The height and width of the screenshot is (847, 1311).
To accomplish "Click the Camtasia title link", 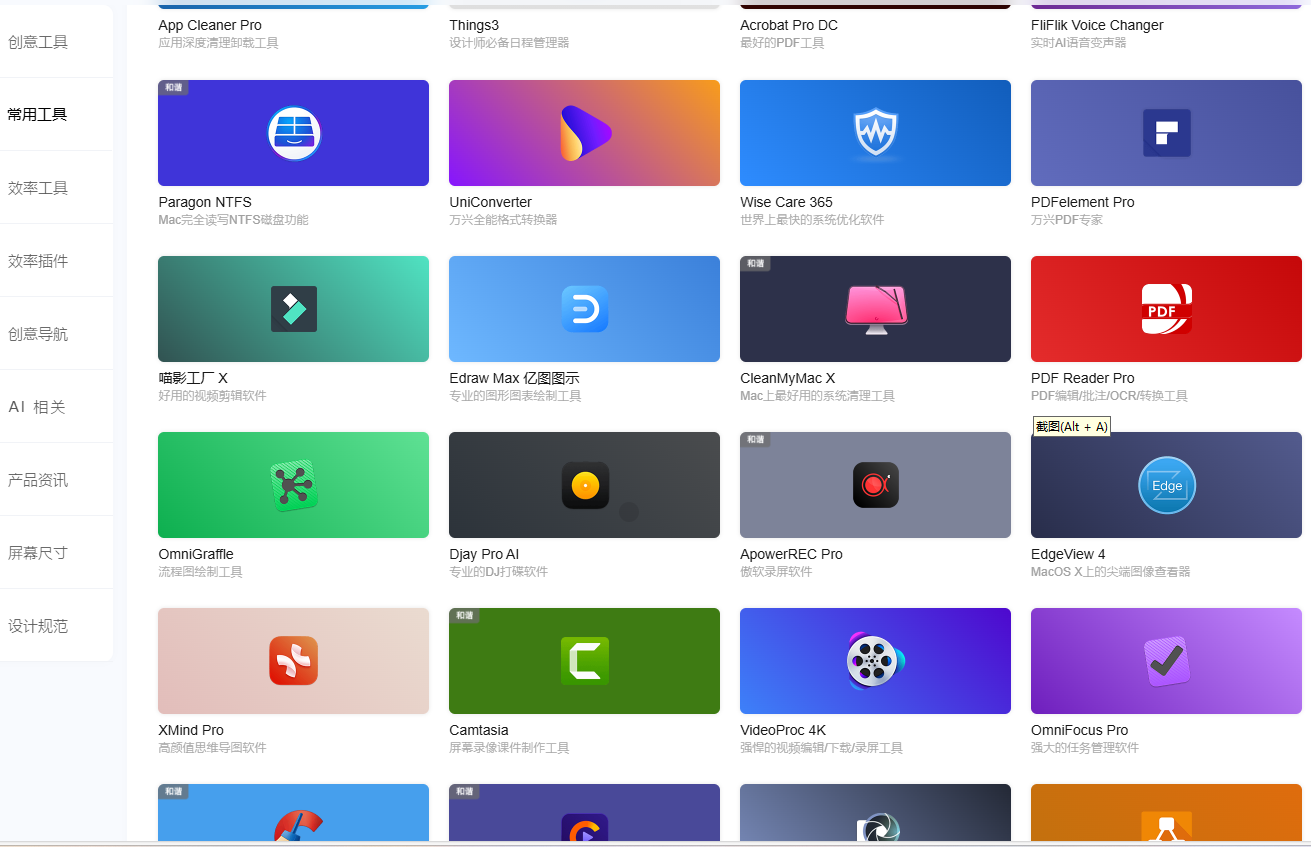I will (479, 730).
